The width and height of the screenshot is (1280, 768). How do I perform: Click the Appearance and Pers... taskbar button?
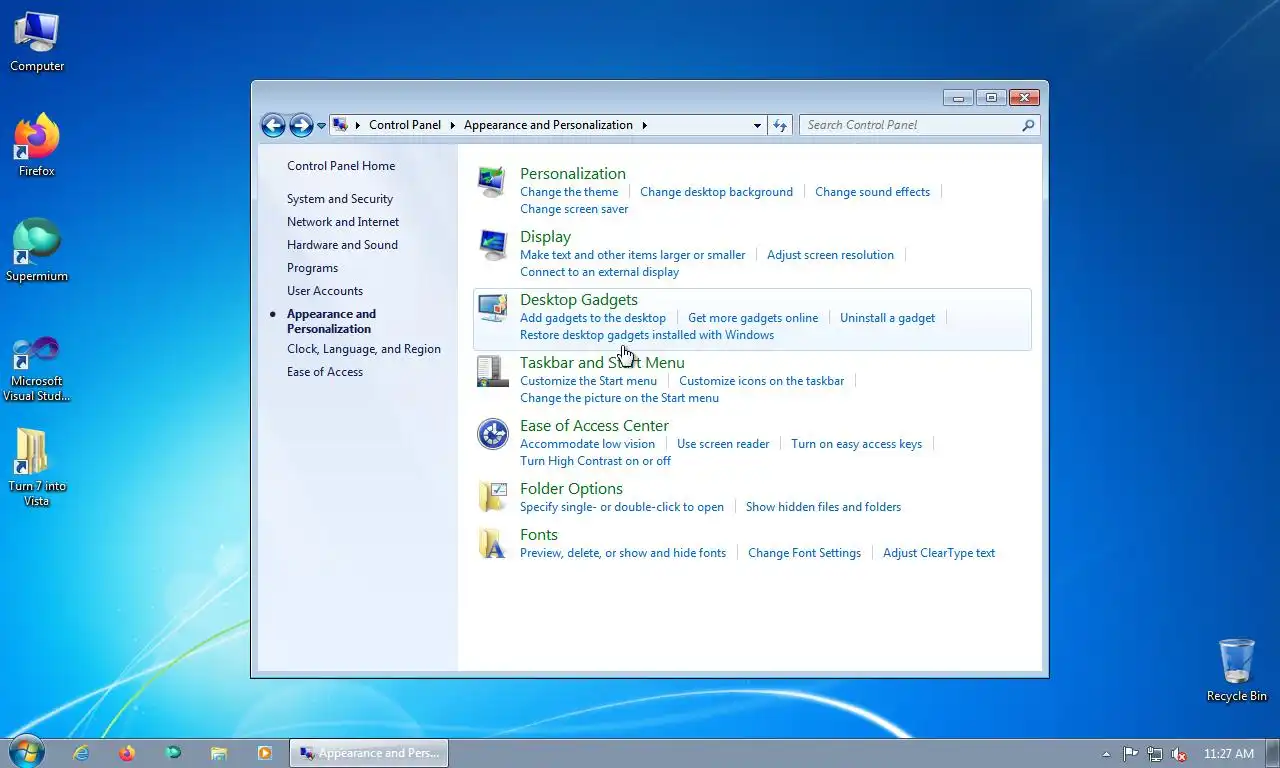tap(369, 753)
